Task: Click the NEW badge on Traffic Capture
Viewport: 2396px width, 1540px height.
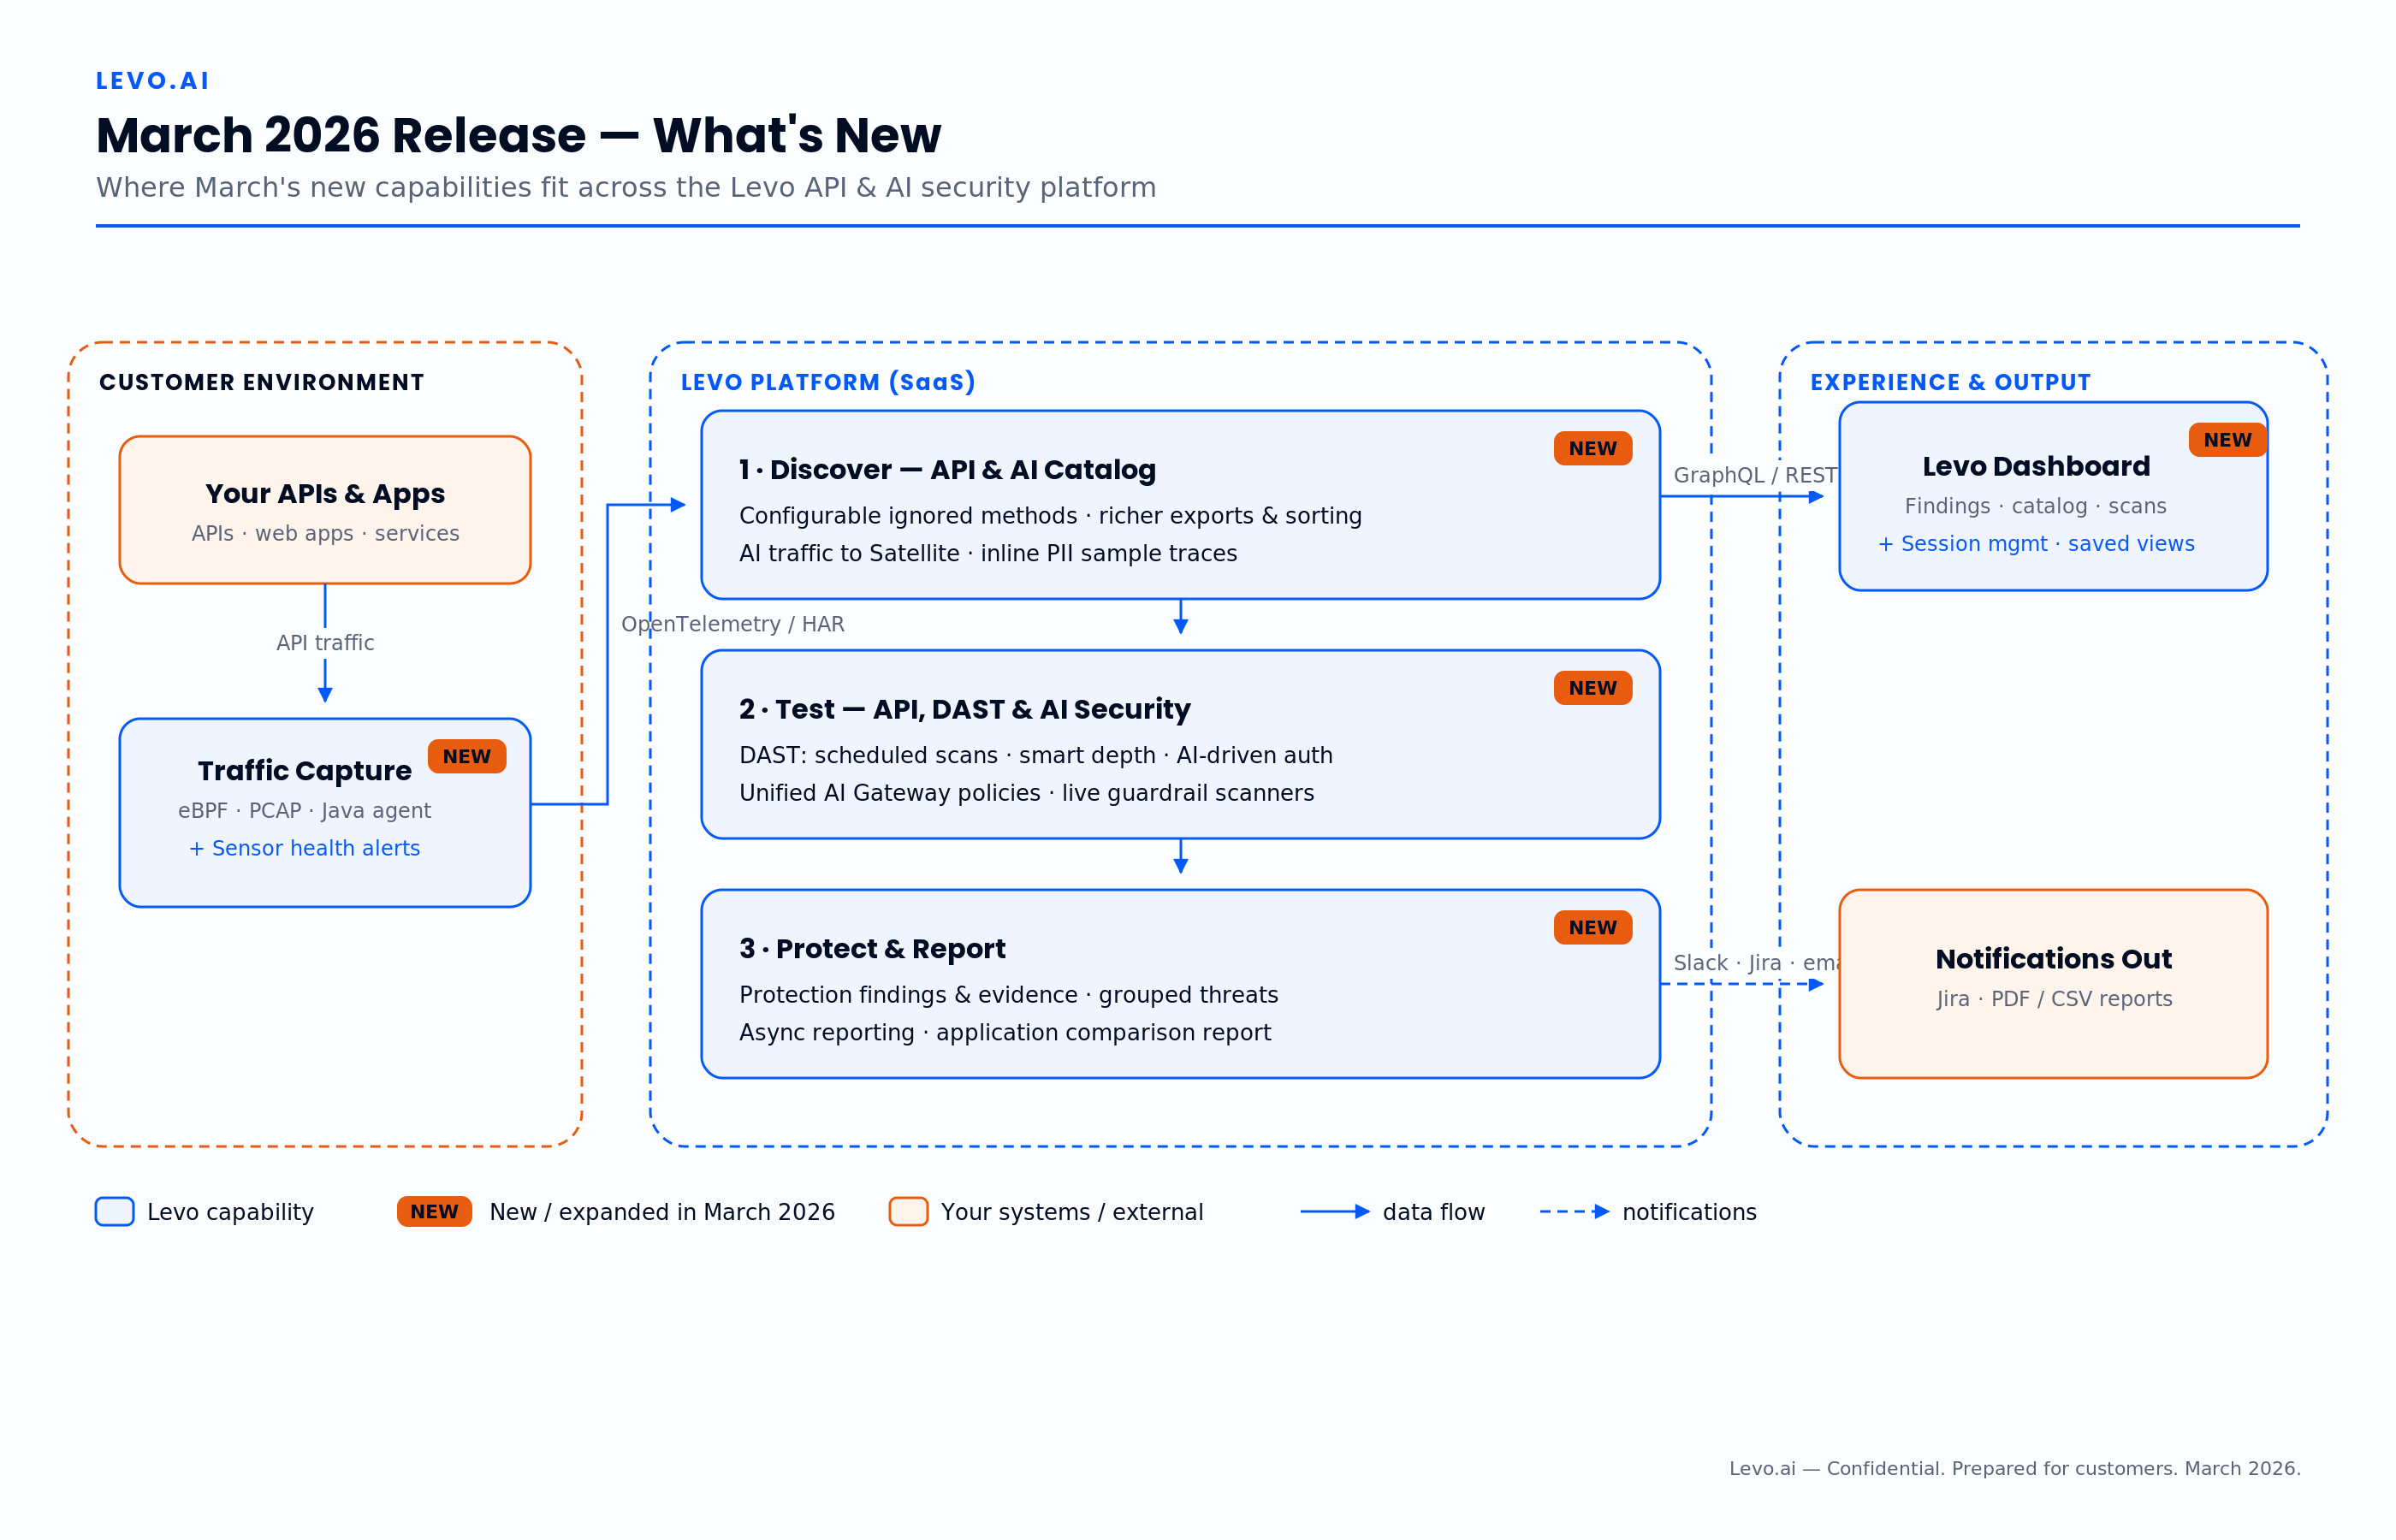Action: click(467, 756)
